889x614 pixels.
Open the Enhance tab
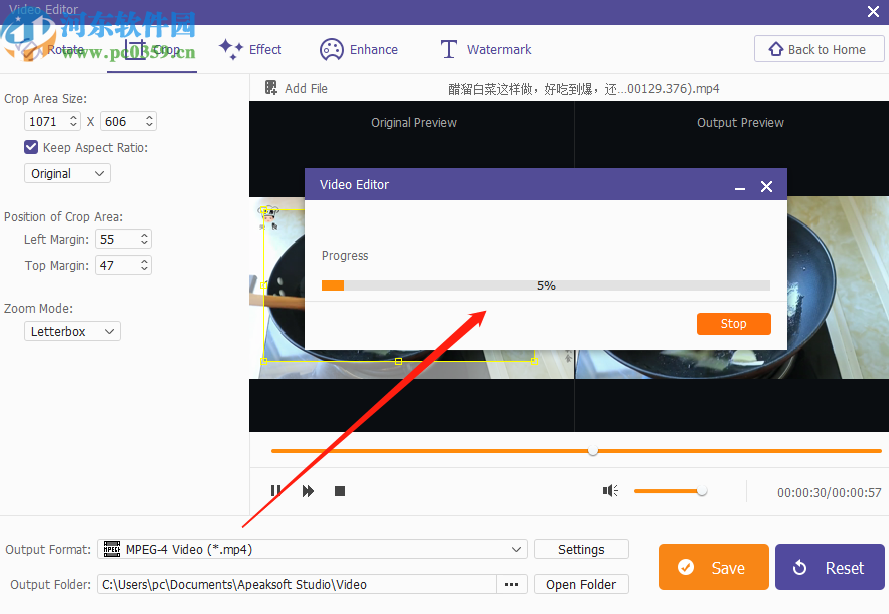point(359,49)
